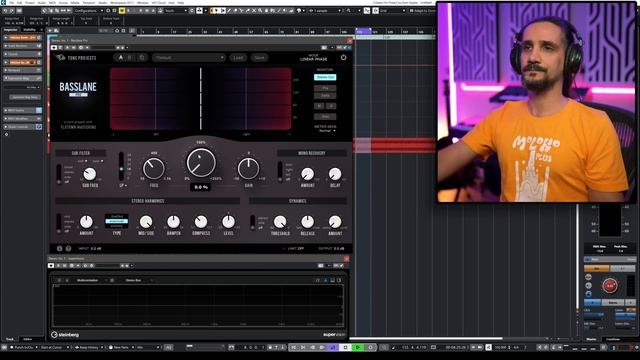Switch to the Inspector tab
Image resolution: width=640 pixels, height=360 pixels.
point(11,29)
